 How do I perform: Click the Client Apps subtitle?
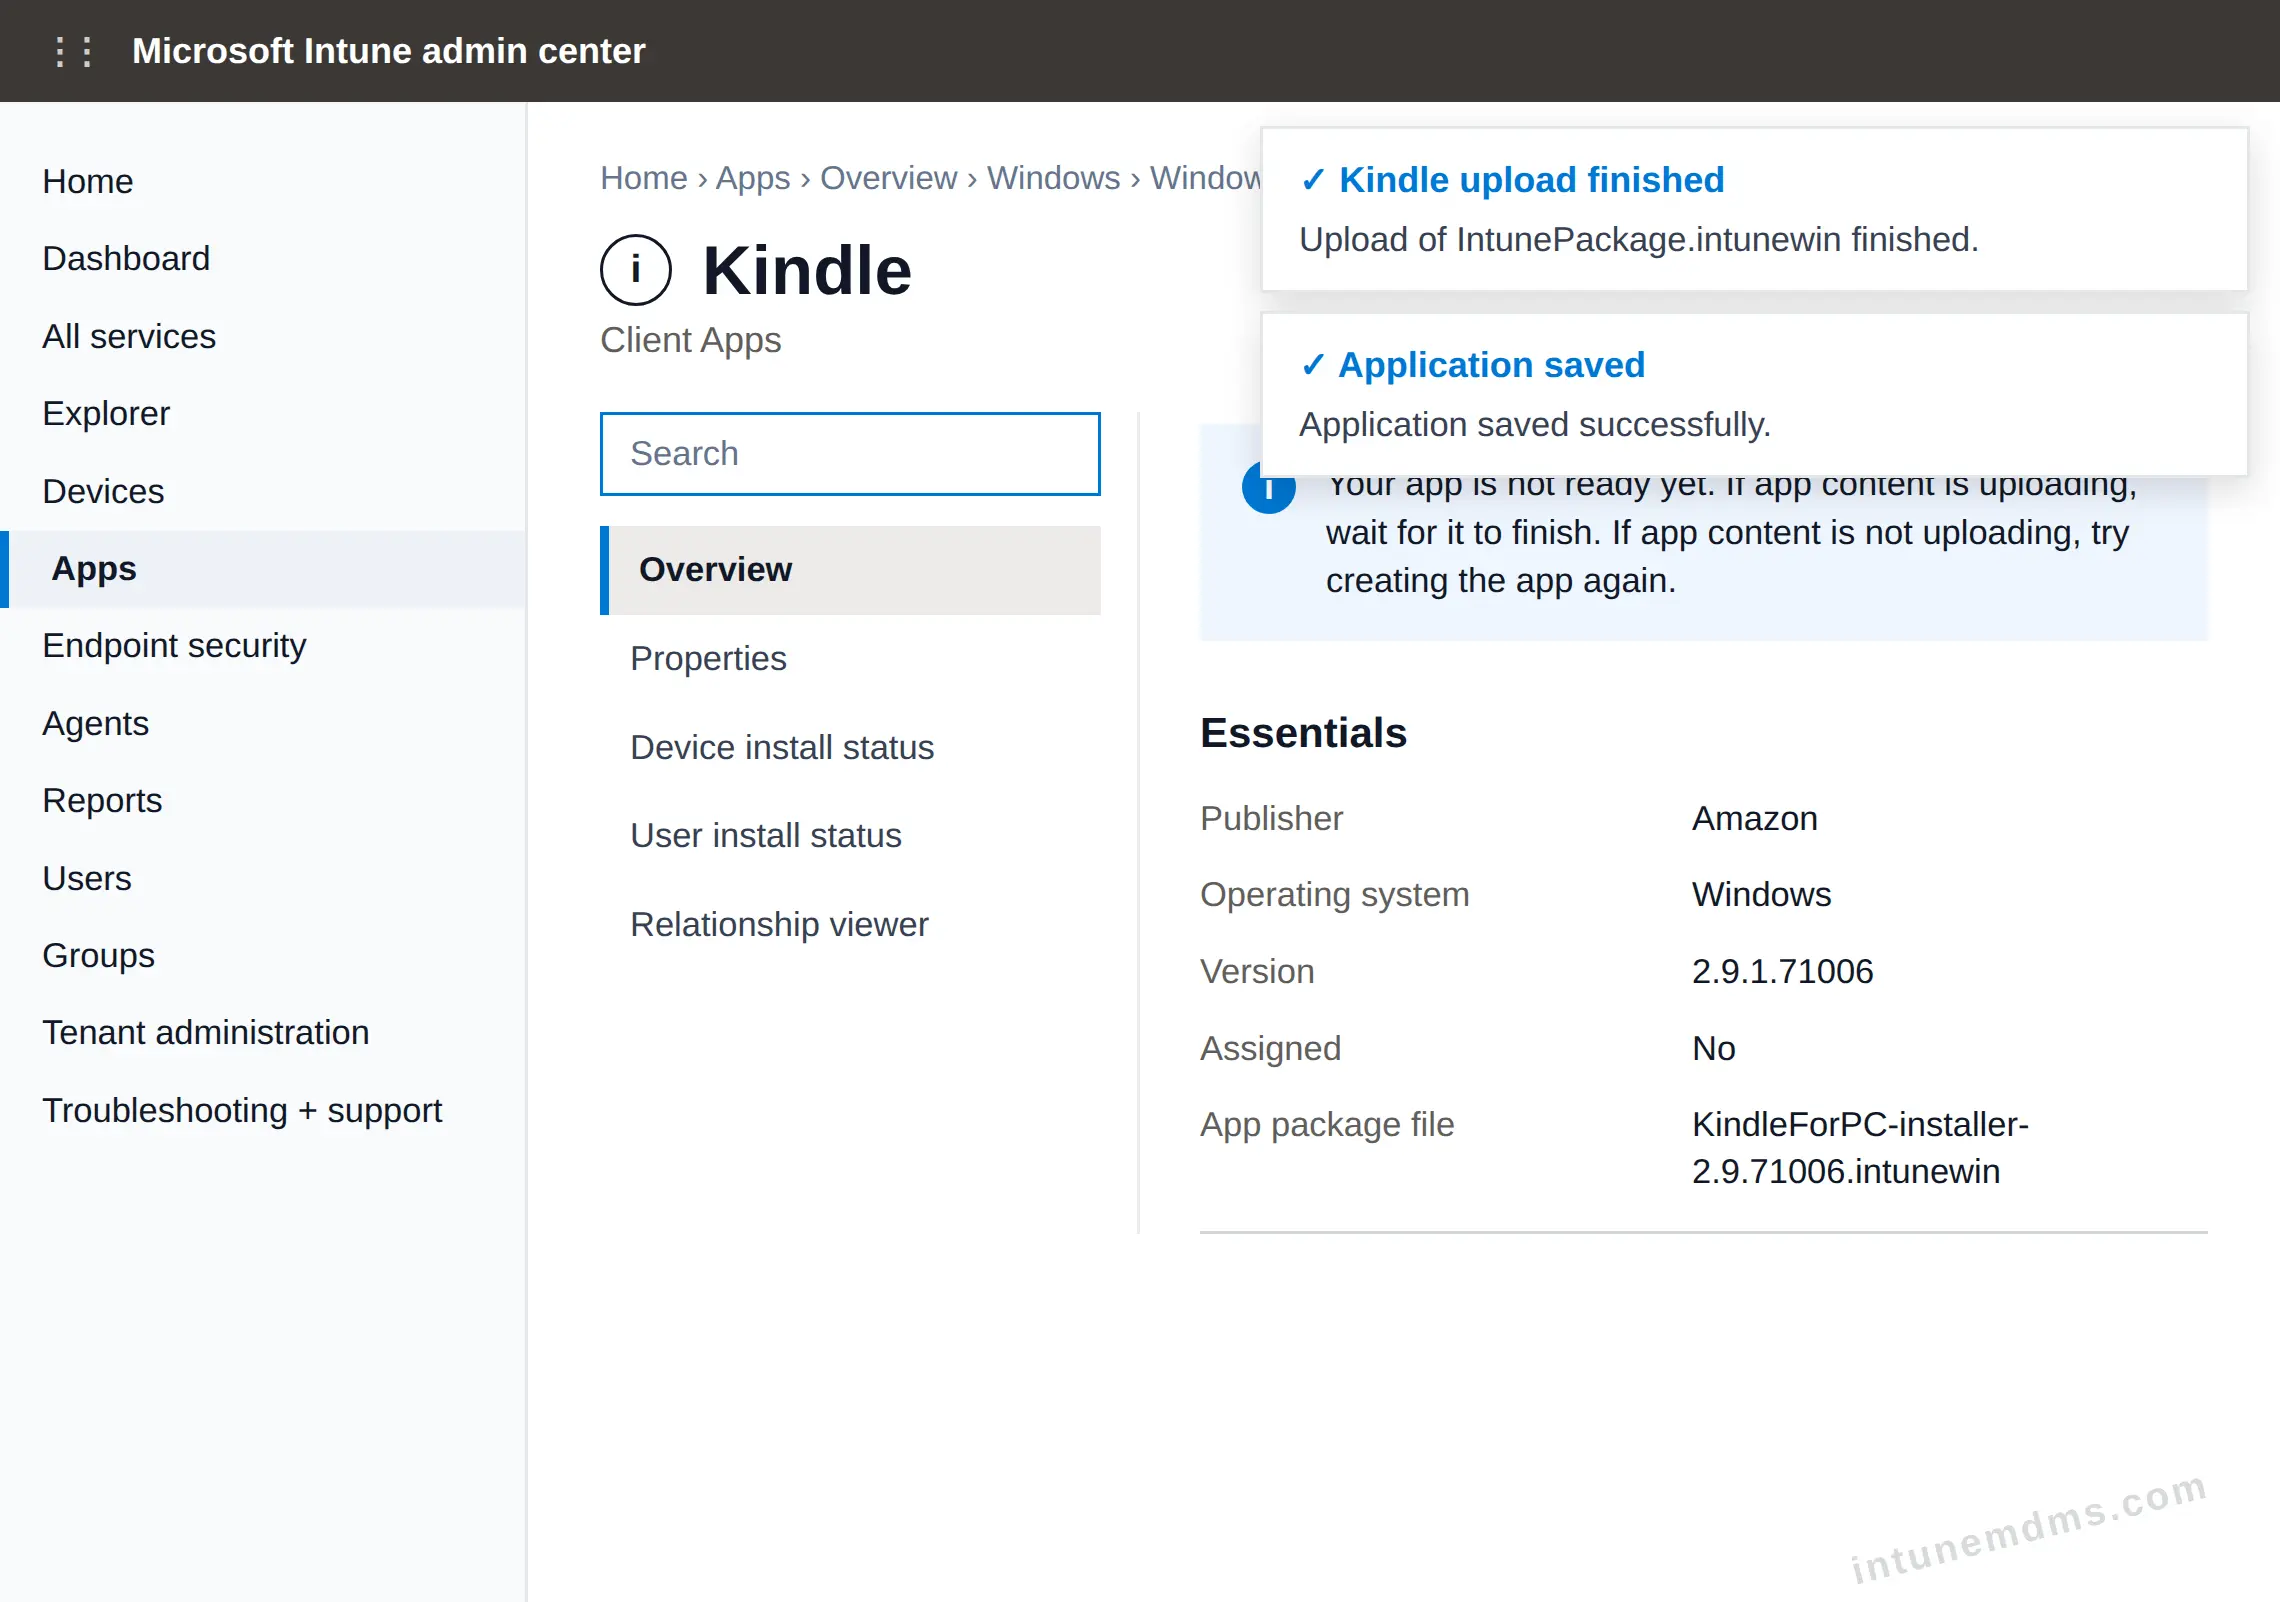691,341
